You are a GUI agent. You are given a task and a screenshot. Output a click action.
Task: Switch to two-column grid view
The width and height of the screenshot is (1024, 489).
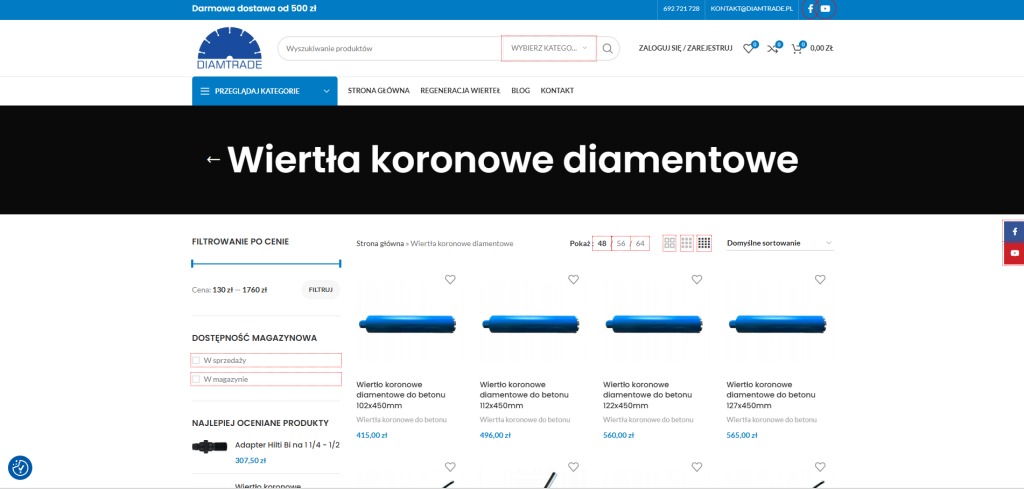(669, 244)
